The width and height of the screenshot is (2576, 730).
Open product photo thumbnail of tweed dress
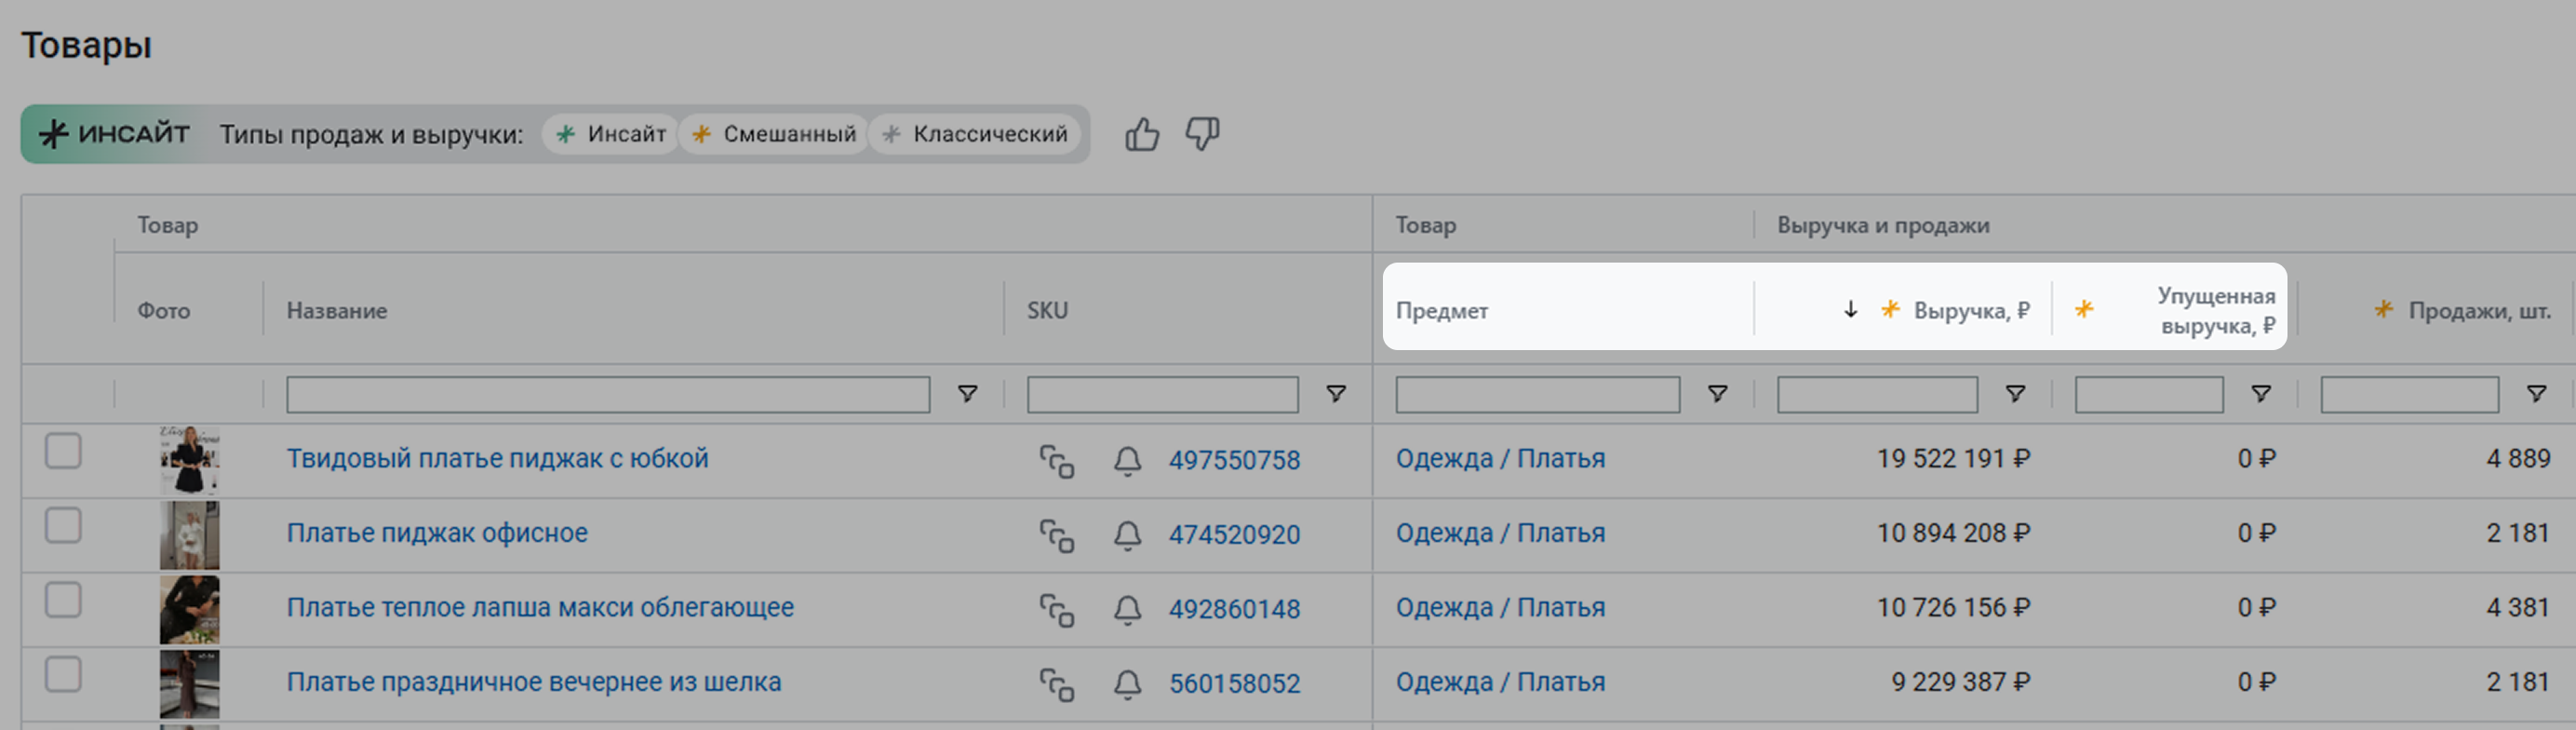coord(189,460)
